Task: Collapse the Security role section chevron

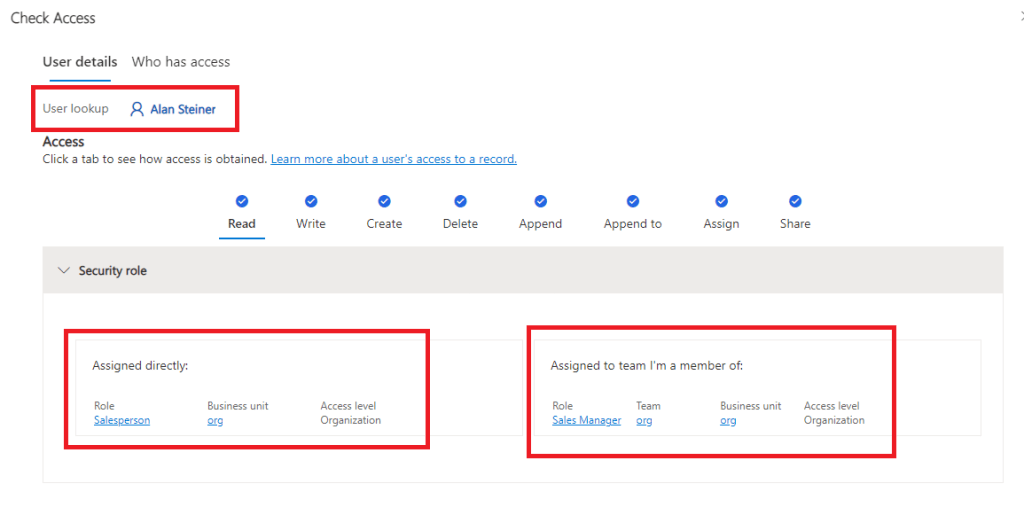Action: (64, 271)
